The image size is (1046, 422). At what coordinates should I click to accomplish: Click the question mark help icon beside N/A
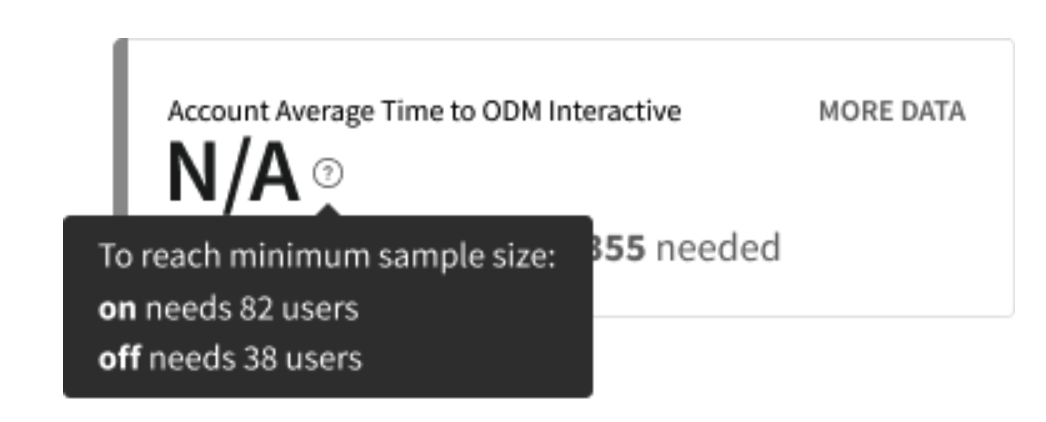(328, 175)
